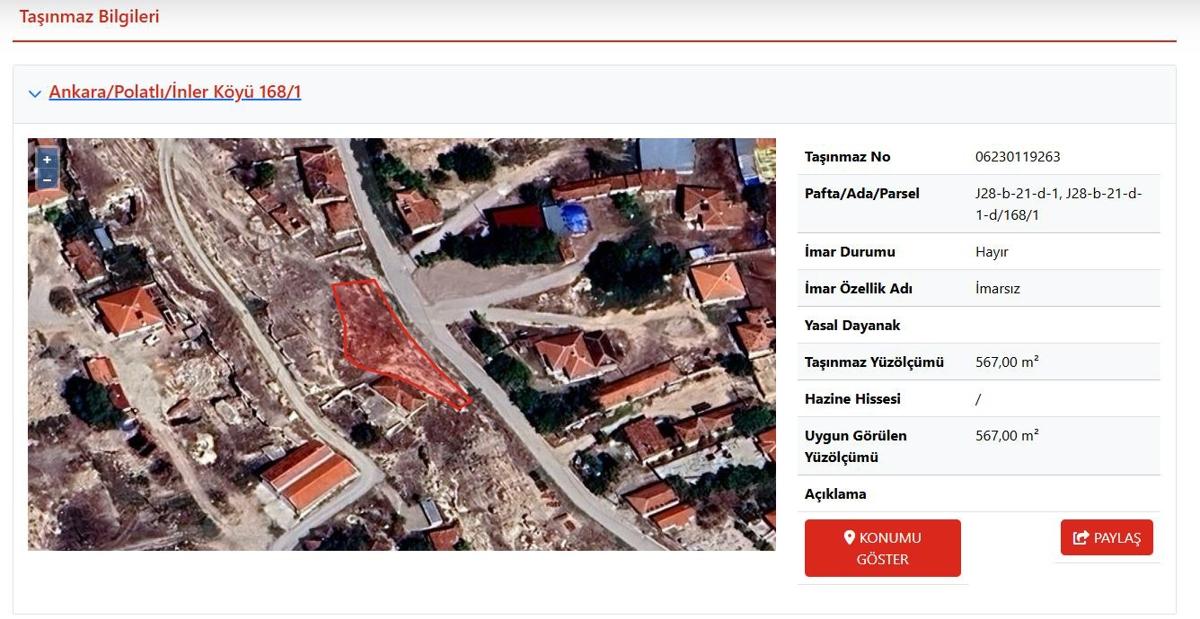Click the Taşınmaz Bilgileri heading

(89, 17)
